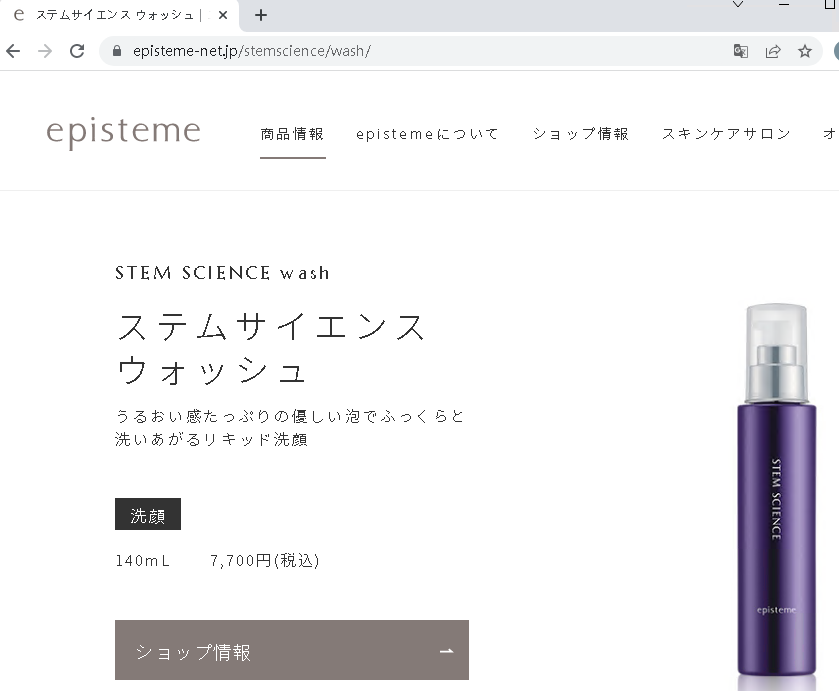Reload the page with the refresh icon
The image size is (839, 691).
pyautogui.click(x=77, y=51)
